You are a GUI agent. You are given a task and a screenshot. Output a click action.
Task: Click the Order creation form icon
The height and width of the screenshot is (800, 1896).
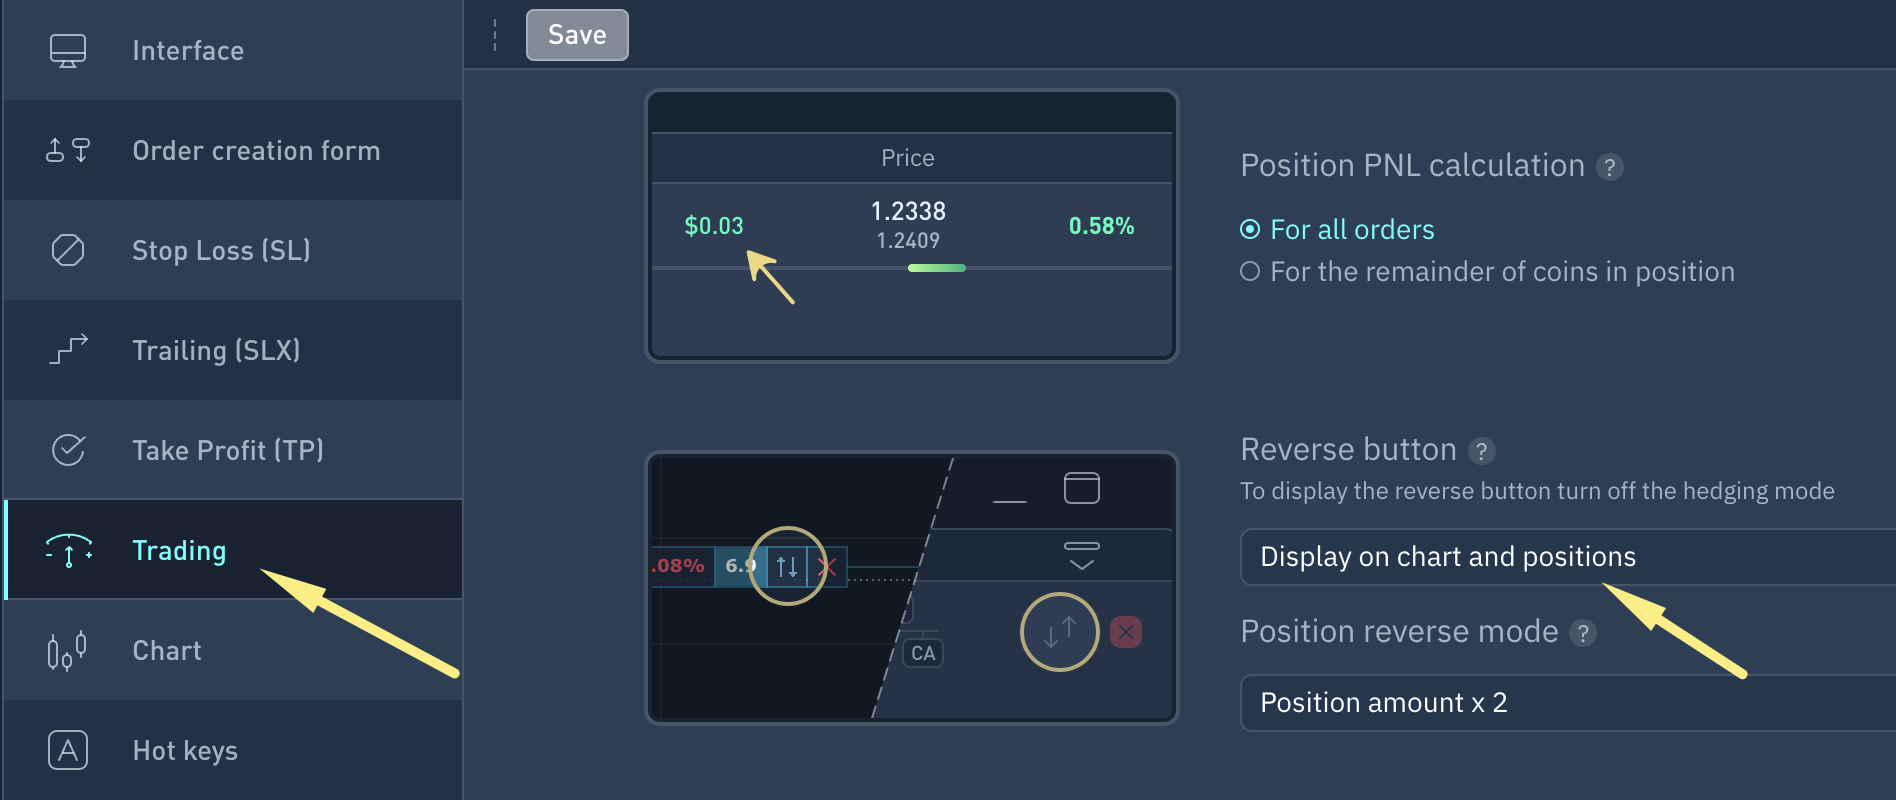click(x=68, y=150)
